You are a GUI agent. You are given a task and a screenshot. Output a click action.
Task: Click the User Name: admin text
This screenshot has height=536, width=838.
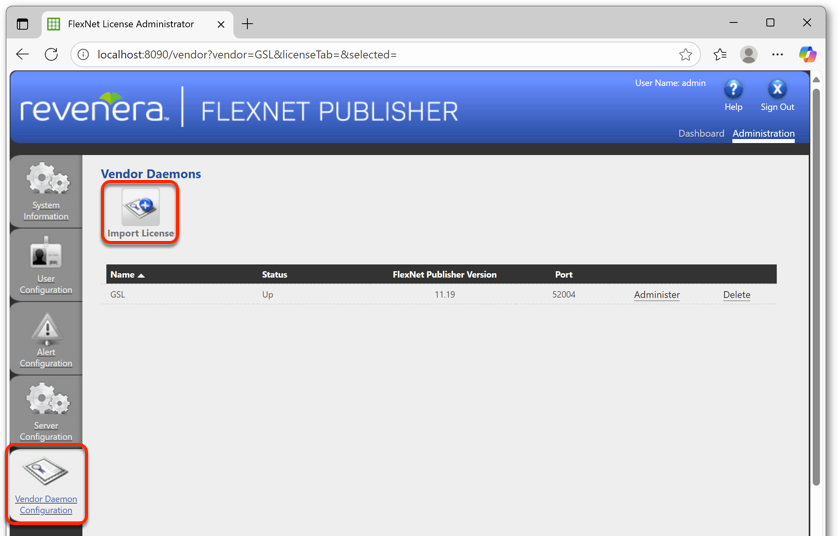(670, 83)
